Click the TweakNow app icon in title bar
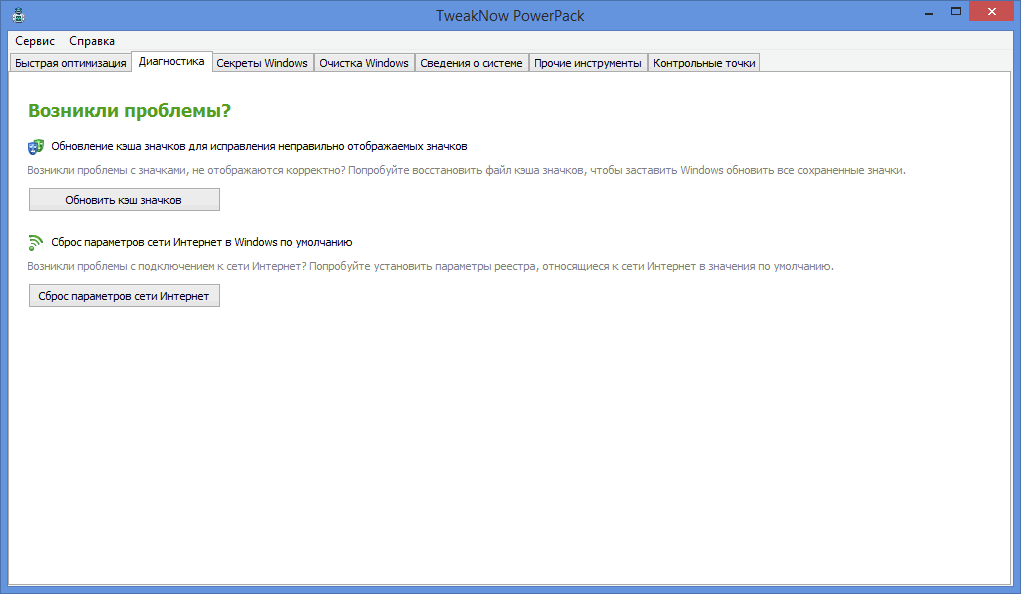This screenshot has height=594, width=1021. (x=18, y=15)
